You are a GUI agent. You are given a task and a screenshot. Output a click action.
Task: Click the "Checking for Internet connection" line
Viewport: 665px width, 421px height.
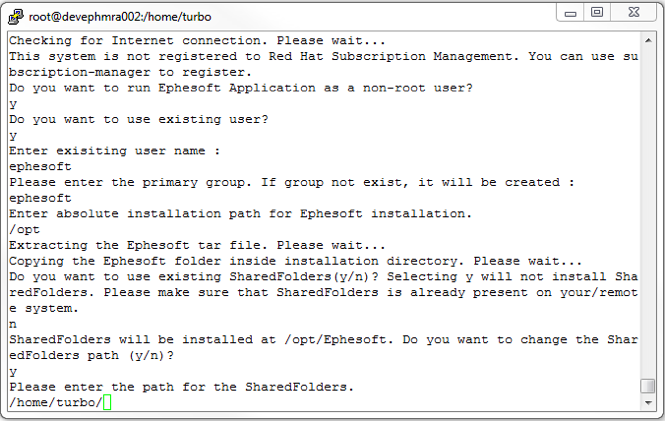pos(196,40)
